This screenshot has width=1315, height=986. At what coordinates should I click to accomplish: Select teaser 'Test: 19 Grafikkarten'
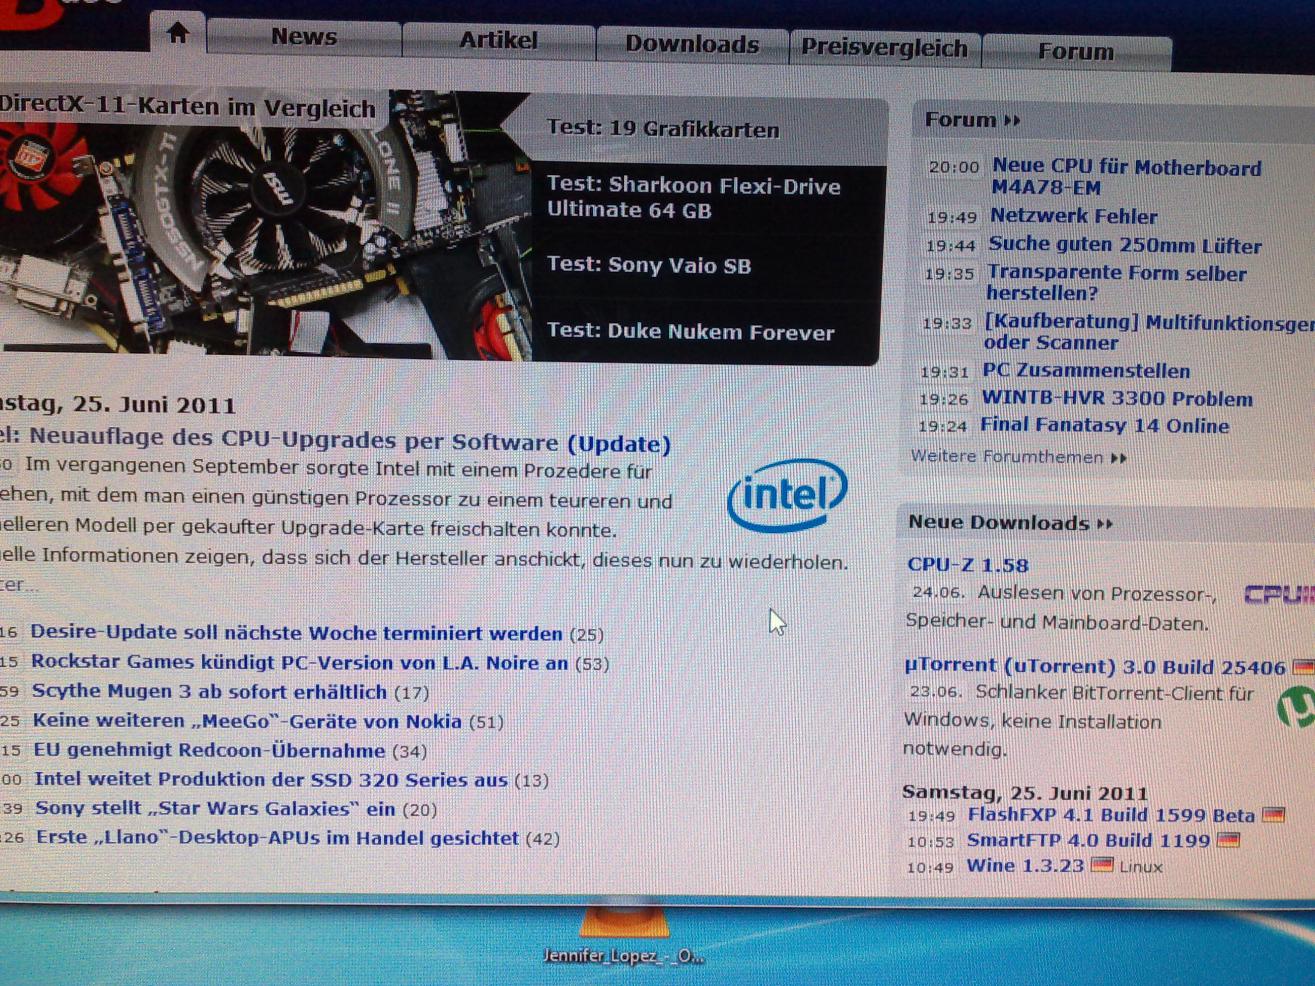click(663, 129)
